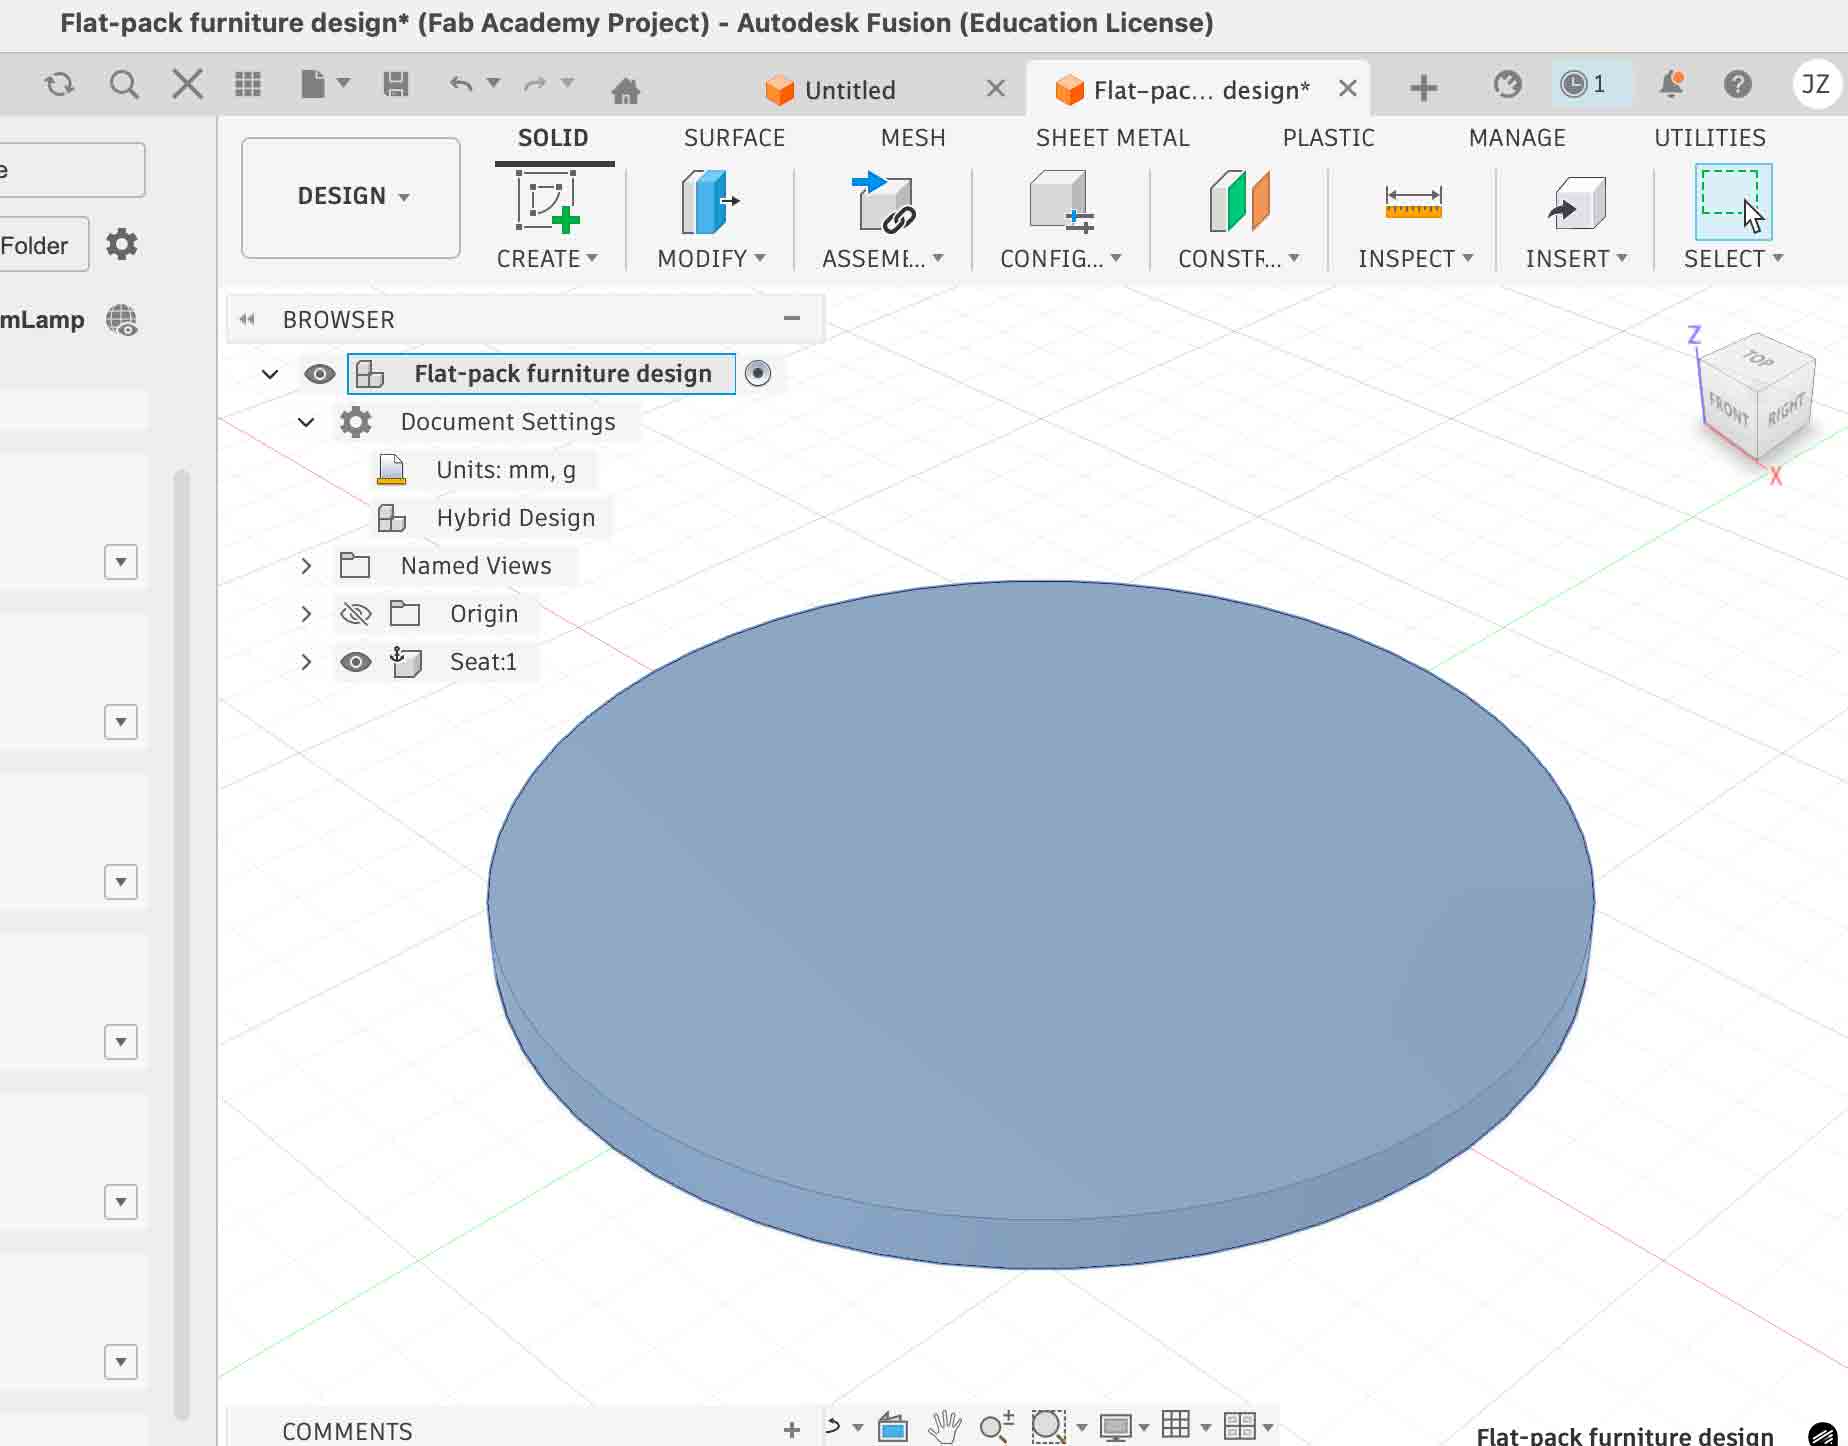Switch to the Untitled document tab
This screenshot has height=1446, width=1848.
[x=850, y=90]
